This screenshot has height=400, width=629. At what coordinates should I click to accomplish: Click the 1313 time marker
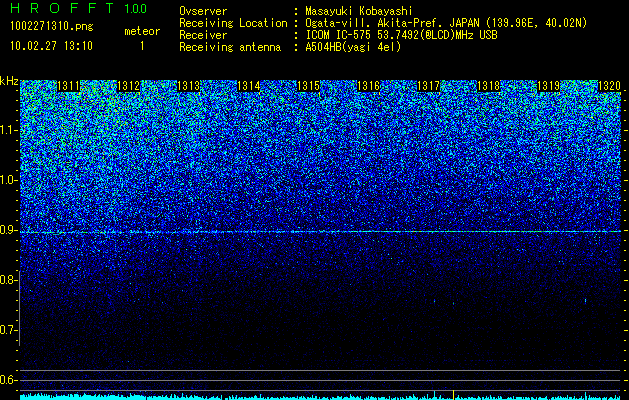189,86
